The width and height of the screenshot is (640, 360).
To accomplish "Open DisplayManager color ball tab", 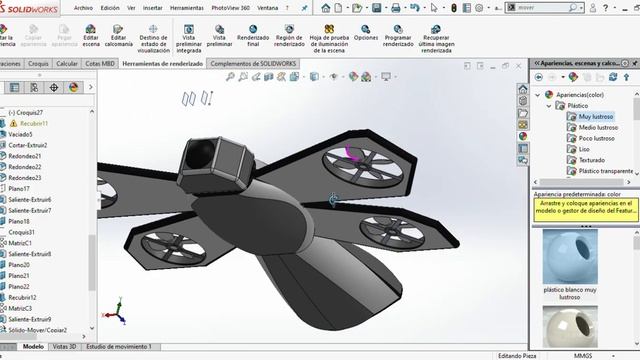I will [73, 87].
